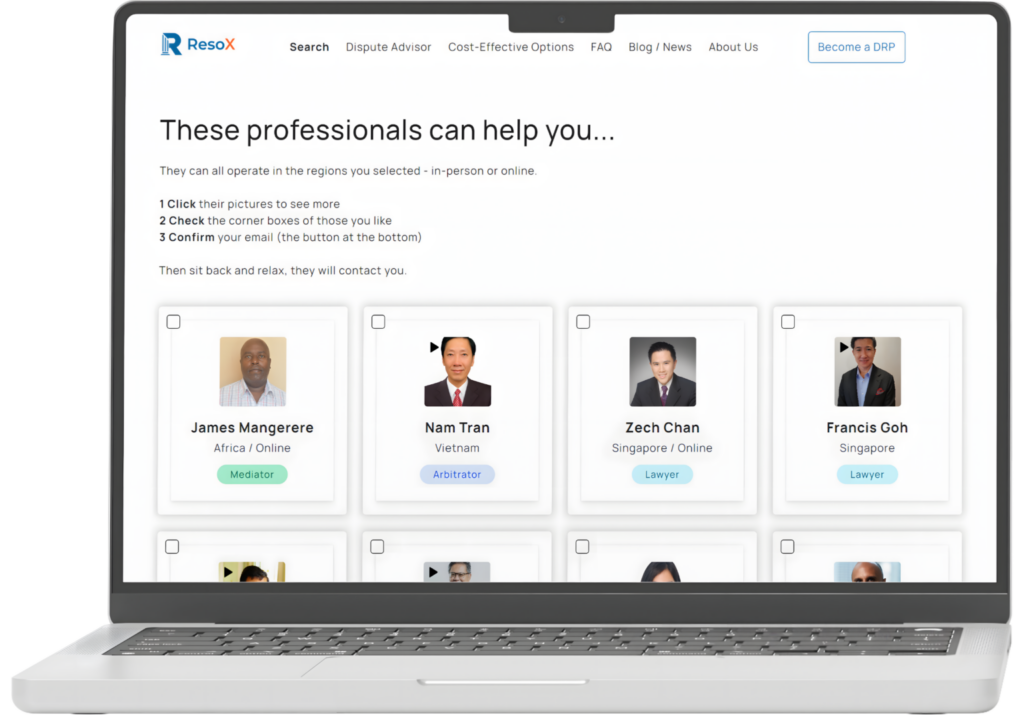Open the Search menu item
The image size is (1024, 715).
pos(309,47)
